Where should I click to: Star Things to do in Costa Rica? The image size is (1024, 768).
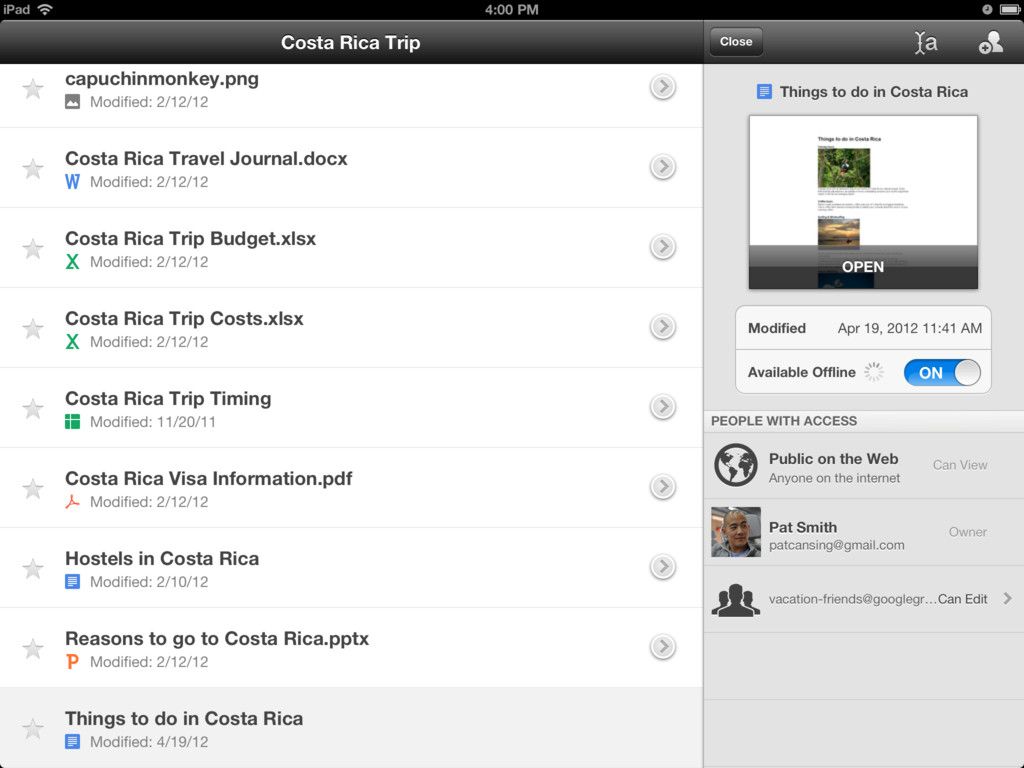33,729
